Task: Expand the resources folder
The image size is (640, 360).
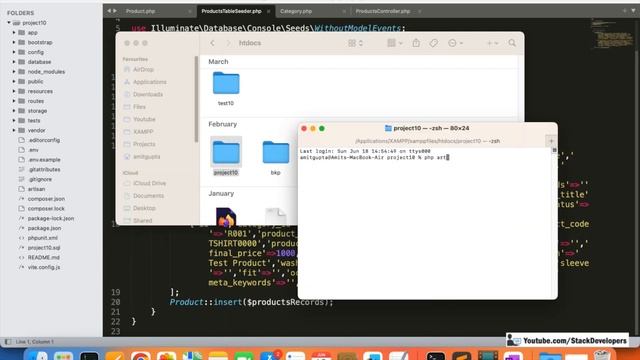Action: click(x=14, y=91)
